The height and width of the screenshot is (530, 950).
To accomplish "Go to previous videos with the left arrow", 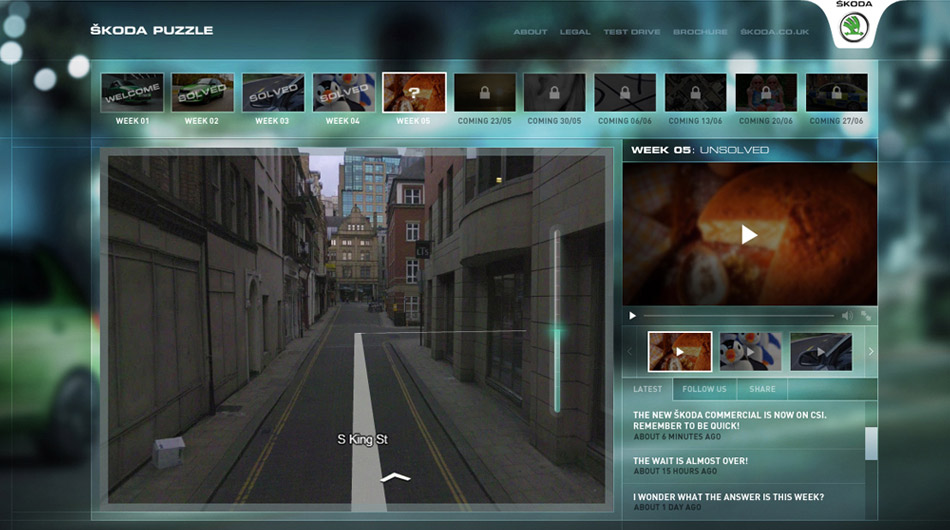I will [x=629, y=351].
